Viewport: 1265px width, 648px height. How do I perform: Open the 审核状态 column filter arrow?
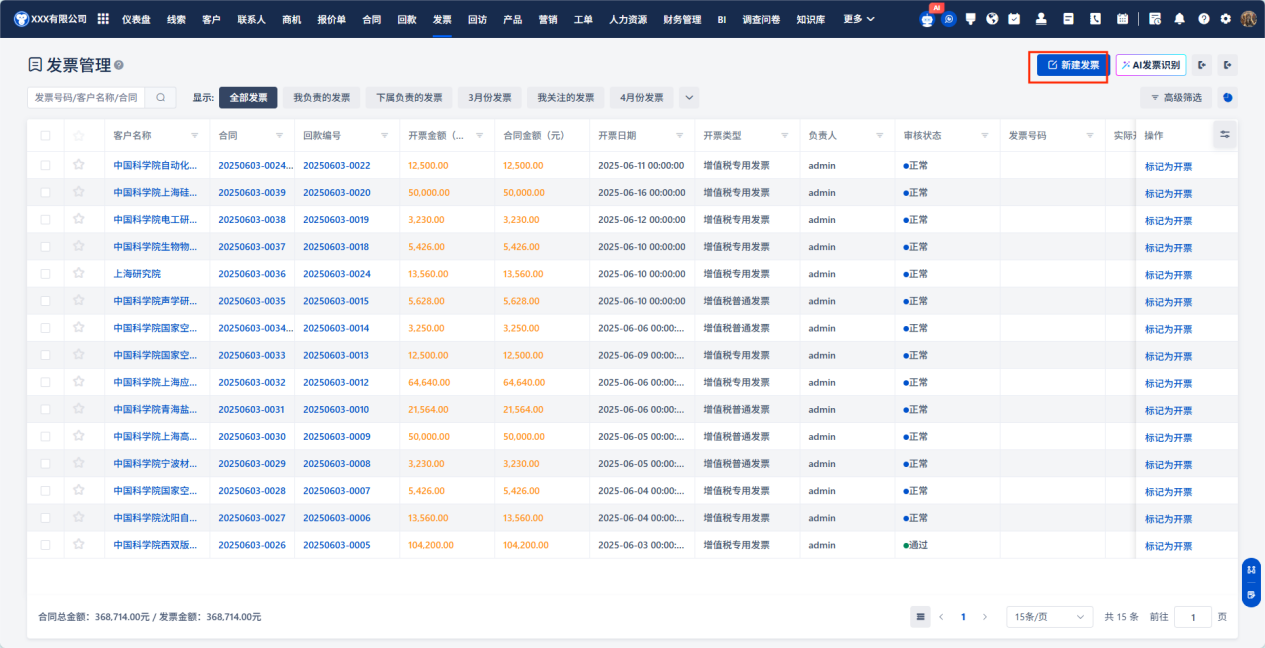985,135
